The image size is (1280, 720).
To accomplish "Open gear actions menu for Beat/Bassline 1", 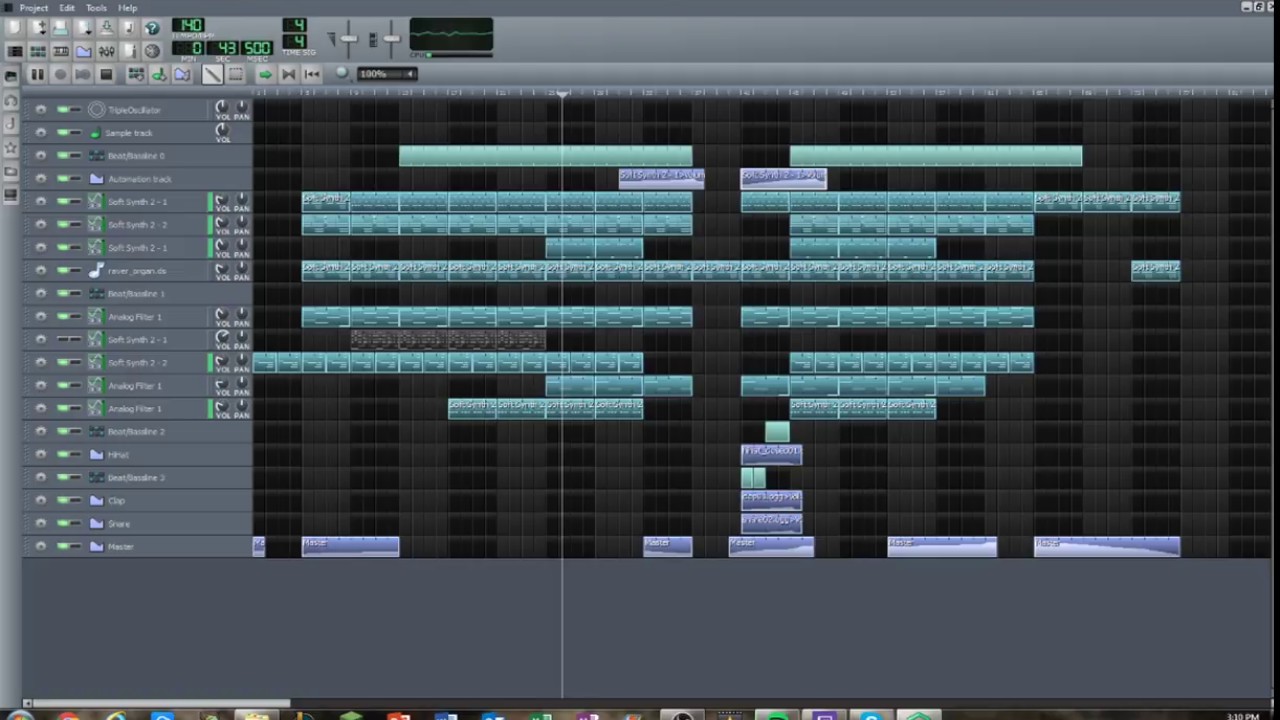I will click(x=41, y=294).
